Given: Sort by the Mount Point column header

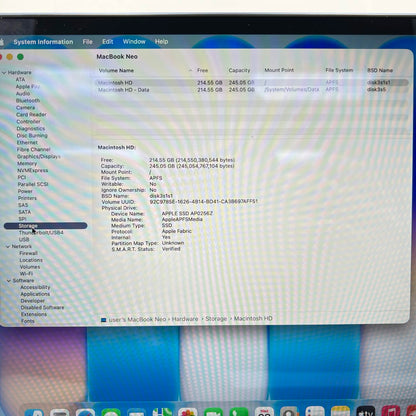Looking at the screenshot, I should pos(279,70).
